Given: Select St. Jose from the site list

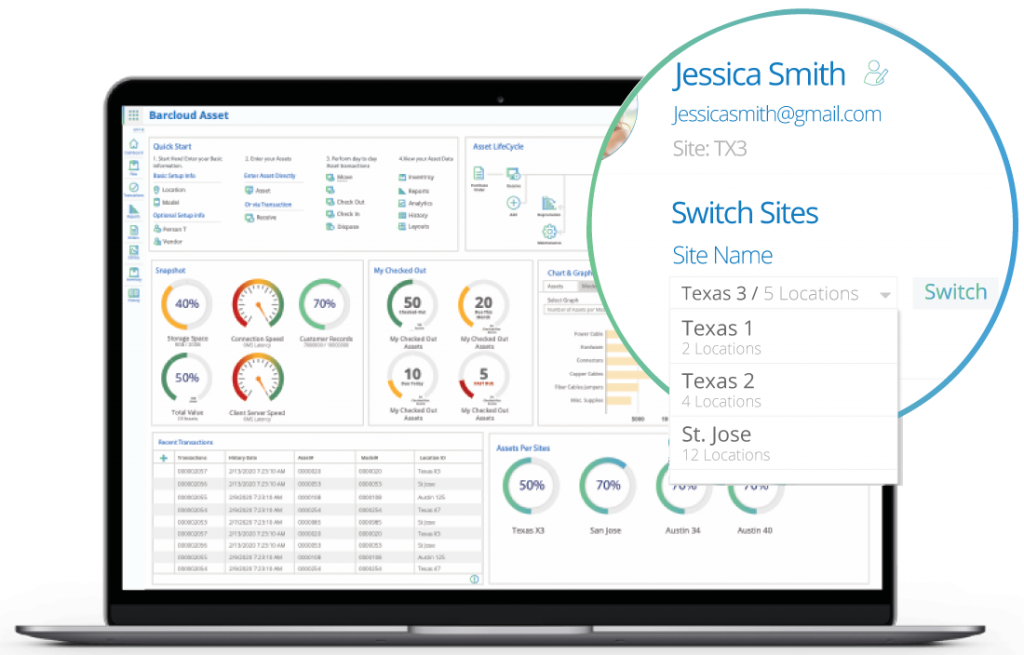Looking at the screenshot, I should (784, 443).
